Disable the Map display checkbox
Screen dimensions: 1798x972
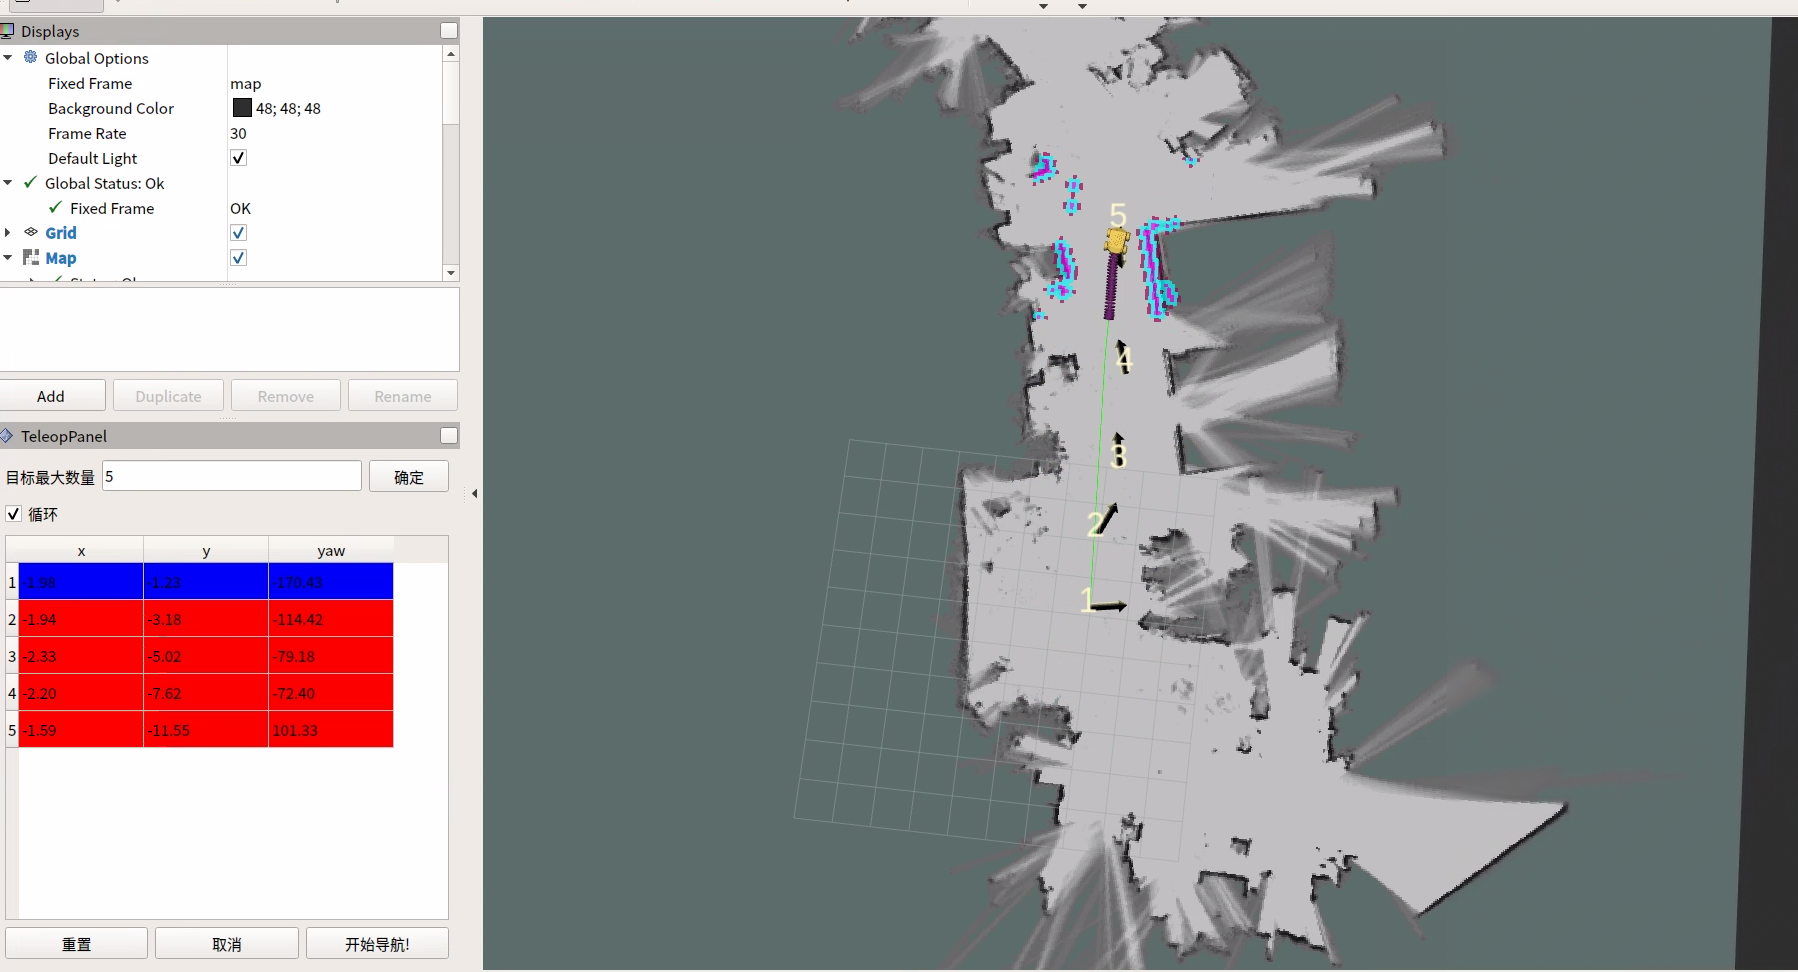238,258
